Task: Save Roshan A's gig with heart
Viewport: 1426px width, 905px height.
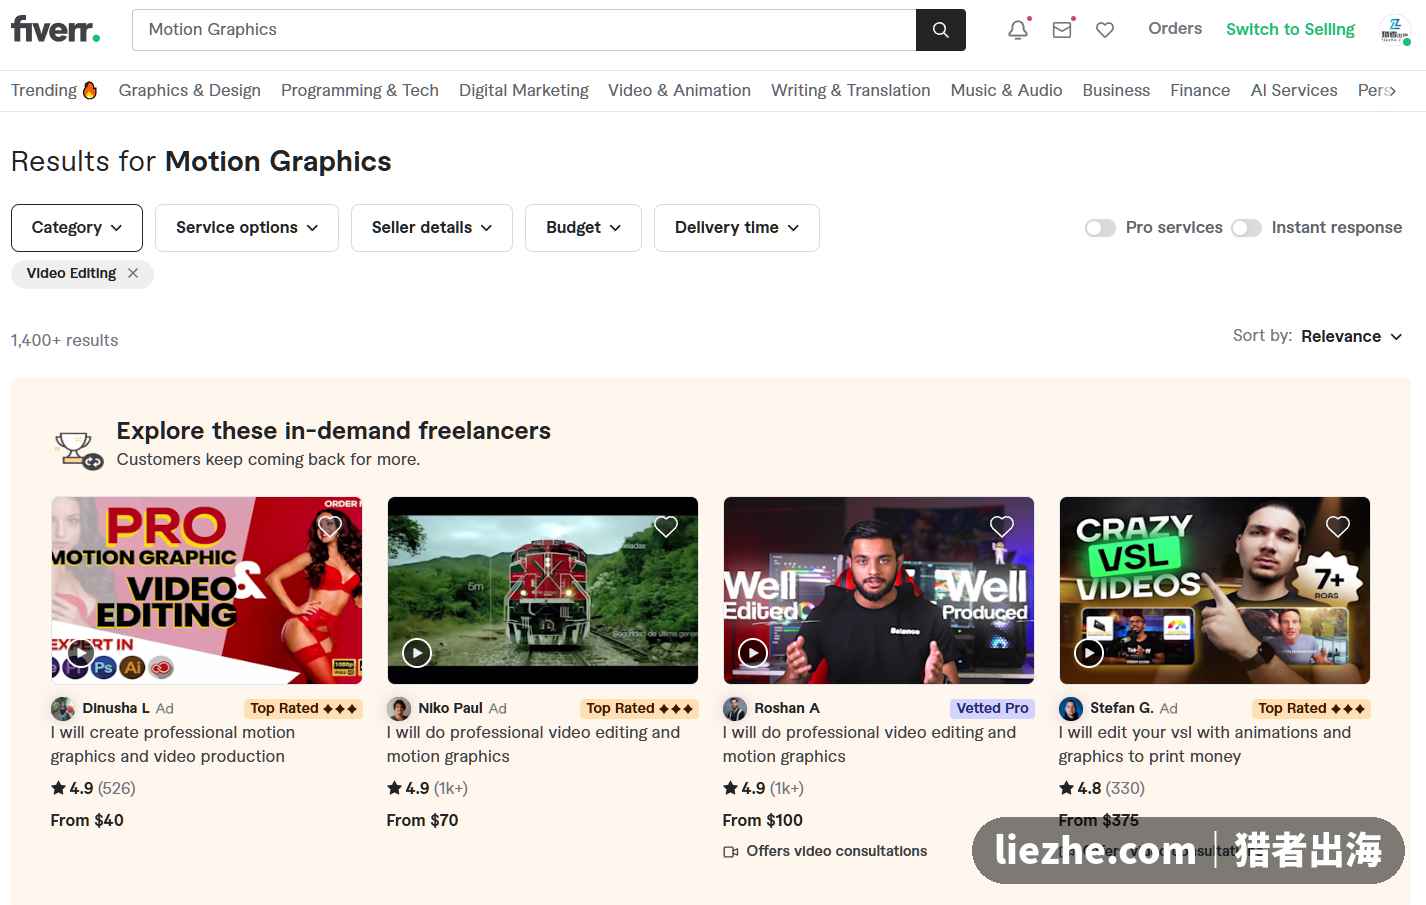Action: [x=1002, y=526]
